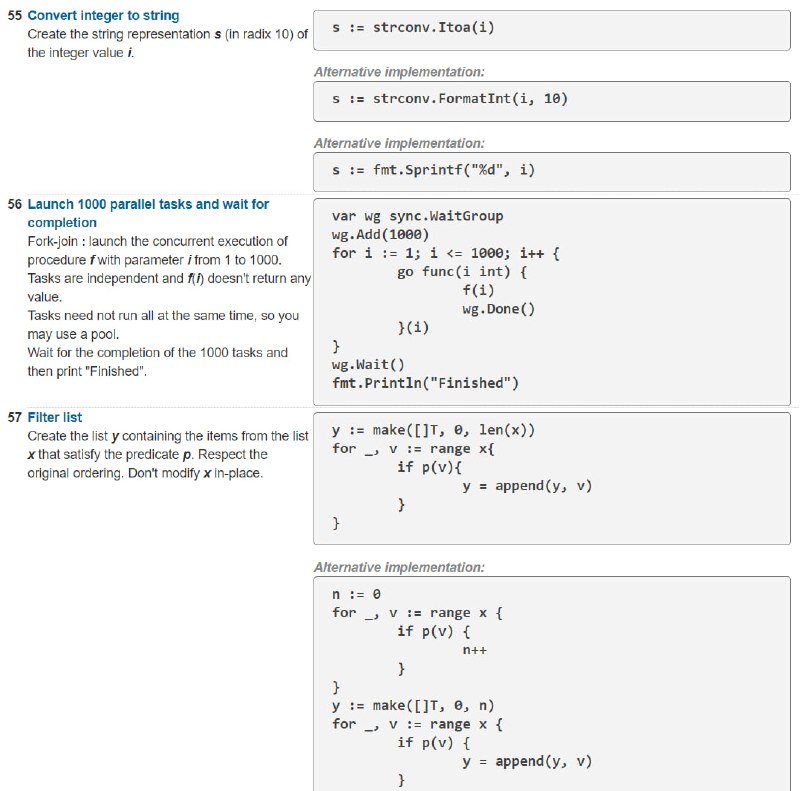The image size is (800, 791).
Task: Click the make([]T, 0, n) code line
Action: click(x=413, y=705)
